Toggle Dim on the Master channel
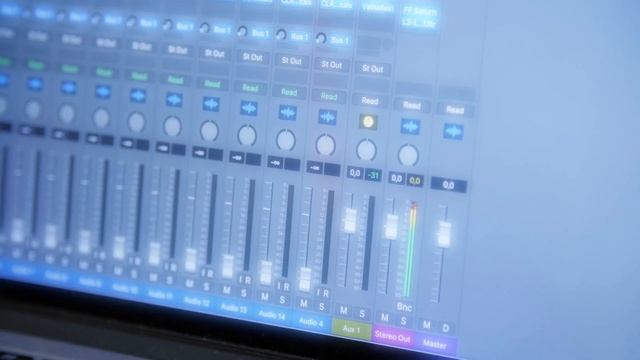640x360 pixels. point(446,328)
